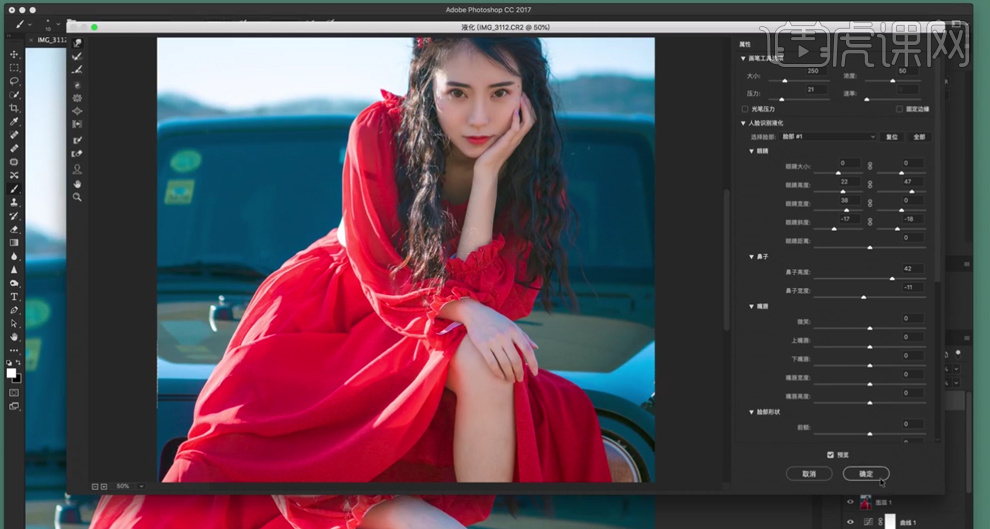
Task: Enable the 固定边缘 pin edges checkbox
Action: [x=899, y=109]
